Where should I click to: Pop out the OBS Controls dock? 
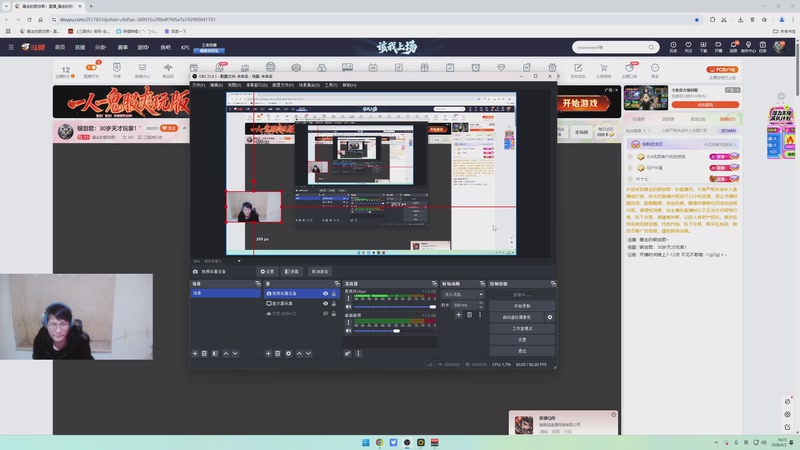[x=553, y=284]
